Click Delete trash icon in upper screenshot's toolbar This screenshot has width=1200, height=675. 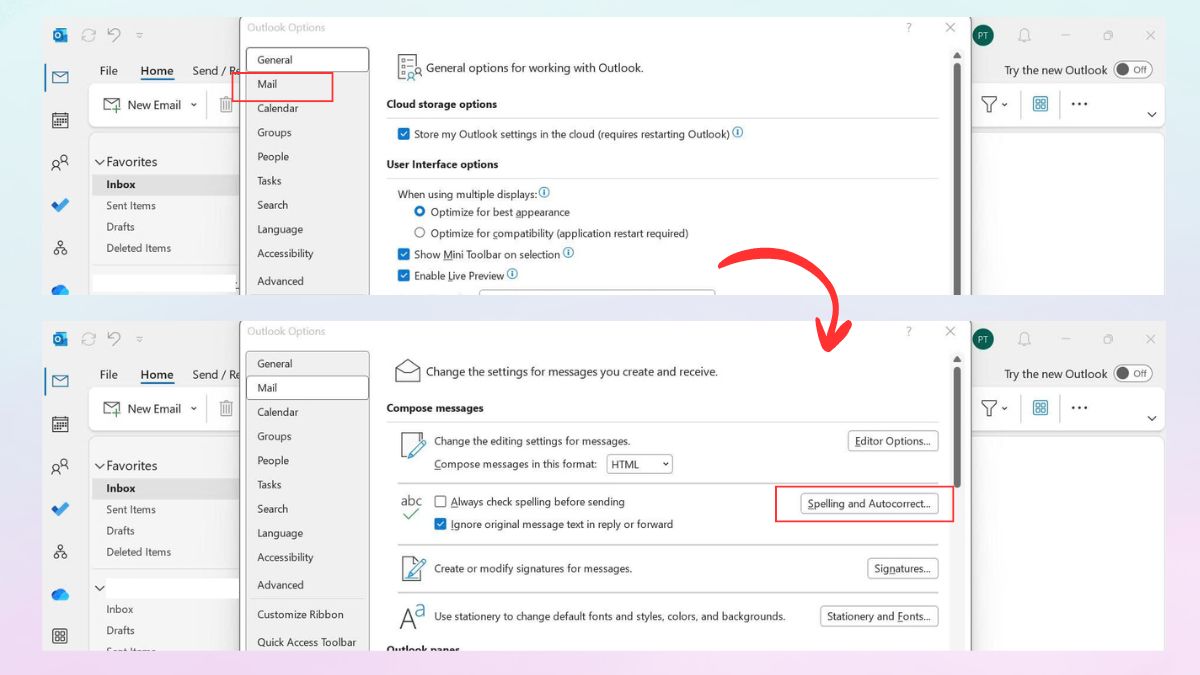(x=226, y=104)
